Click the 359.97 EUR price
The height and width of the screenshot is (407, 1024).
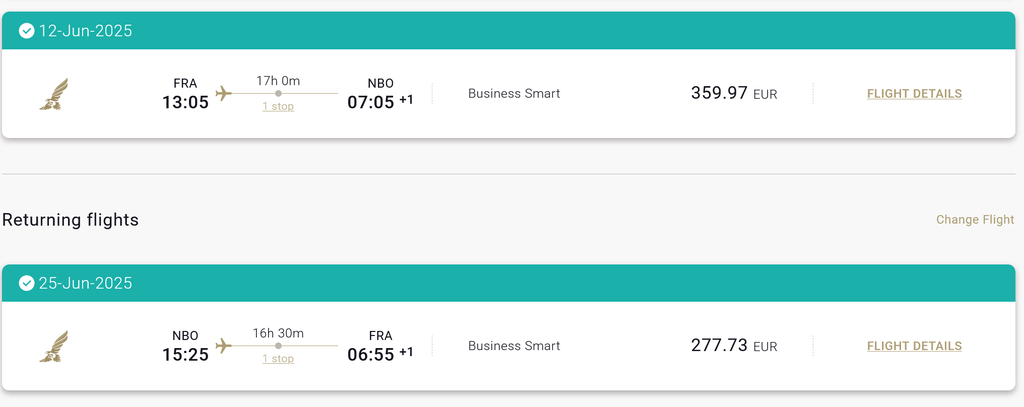pos(734,93)
